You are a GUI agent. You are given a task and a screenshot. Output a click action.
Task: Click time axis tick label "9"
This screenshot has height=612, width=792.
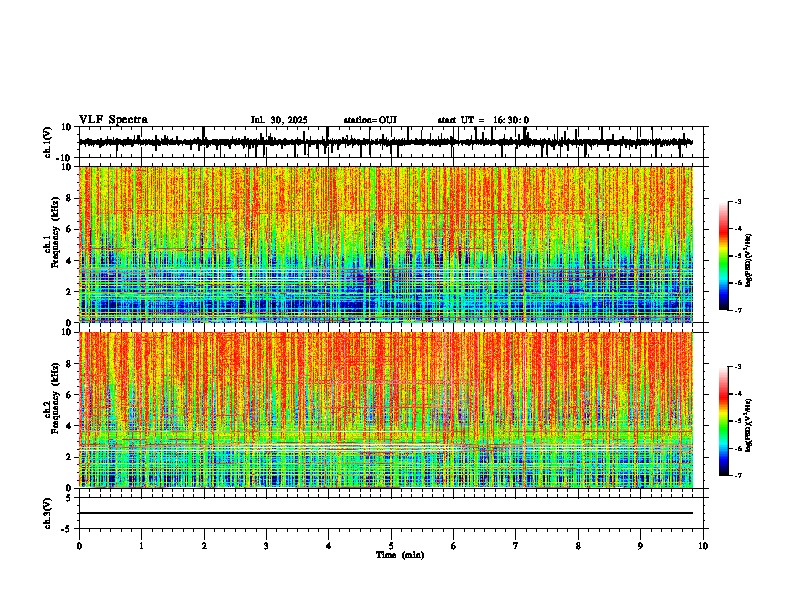[x=640, y=546]
